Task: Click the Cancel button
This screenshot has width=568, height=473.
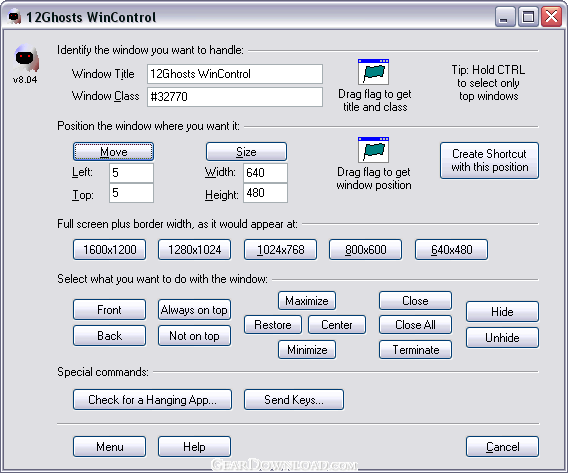Action: (x=502, y=447)
